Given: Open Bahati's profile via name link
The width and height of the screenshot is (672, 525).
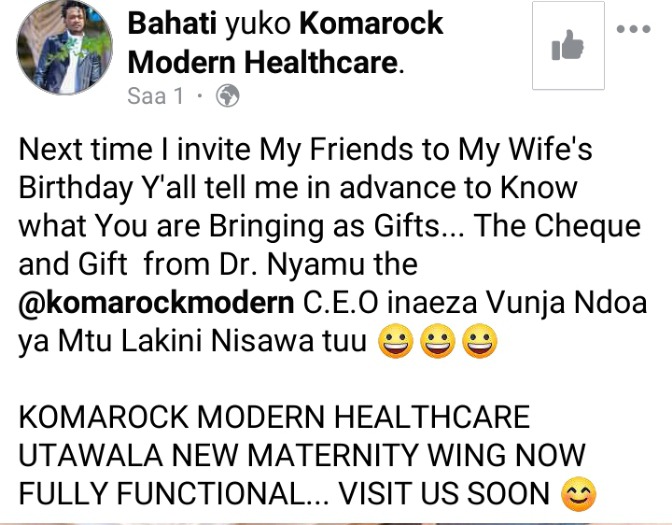Looking at the screenshot, I should click(172, 23).
